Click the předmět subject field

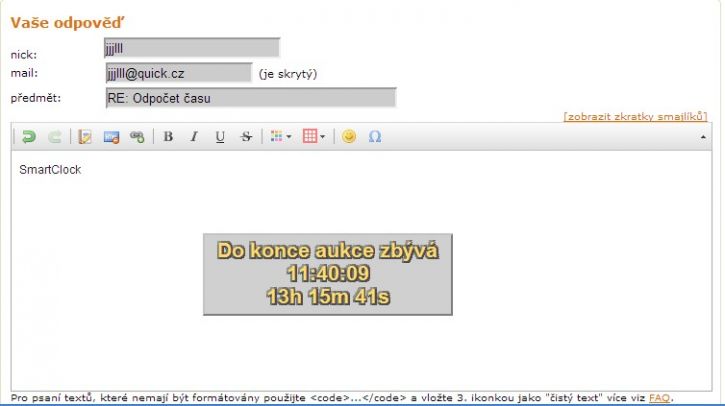pos(251,98)
